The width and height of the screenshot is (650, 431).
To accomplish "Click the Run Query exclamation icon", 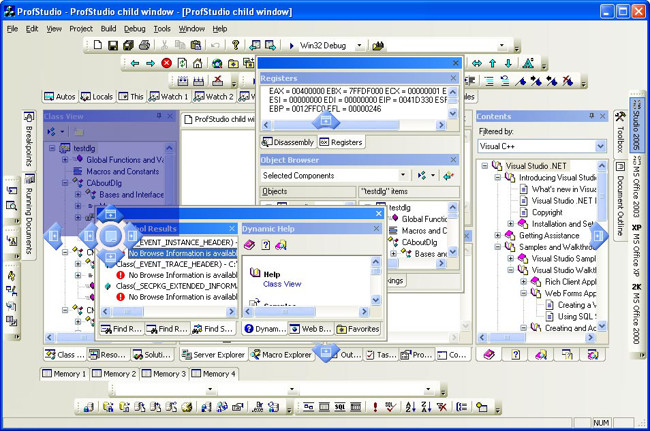I will (x=375, y=407).
